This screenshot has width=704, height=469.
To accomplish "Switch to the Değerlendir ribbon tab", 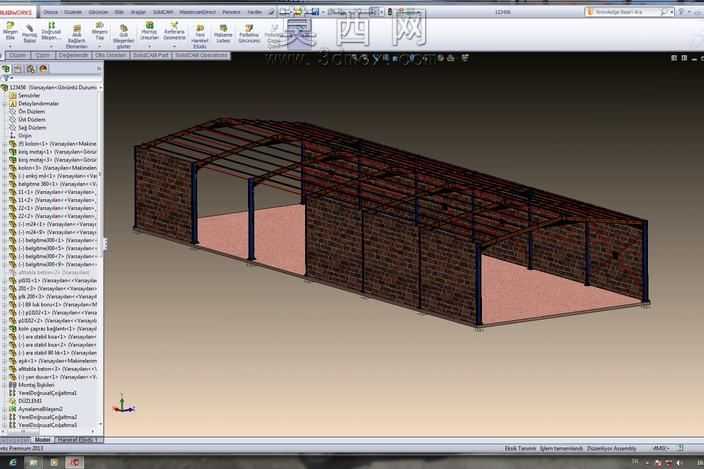I will [x=74, y=55].
